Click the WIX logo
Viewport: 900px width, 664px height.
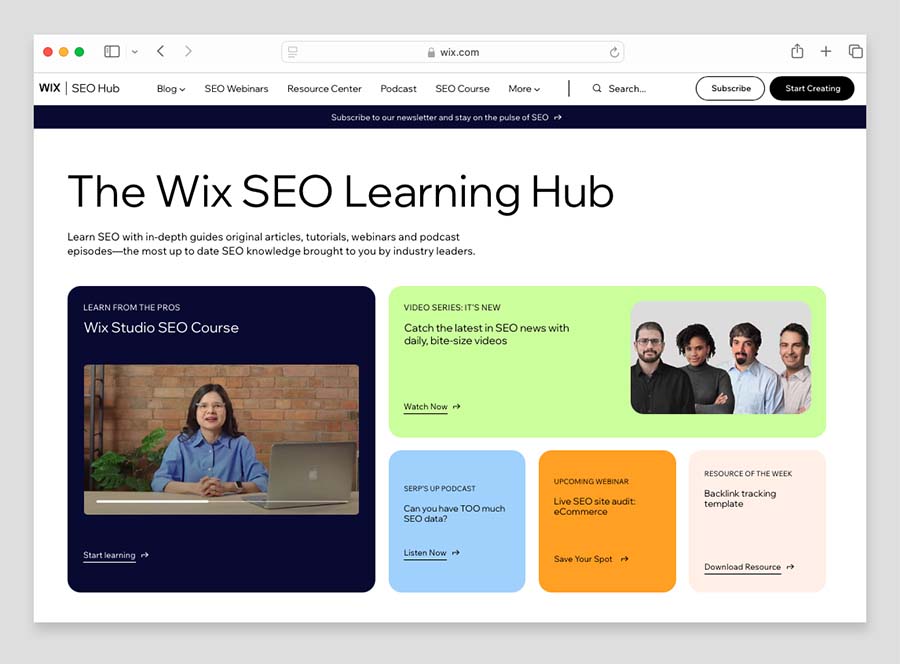tap(49, 88)
